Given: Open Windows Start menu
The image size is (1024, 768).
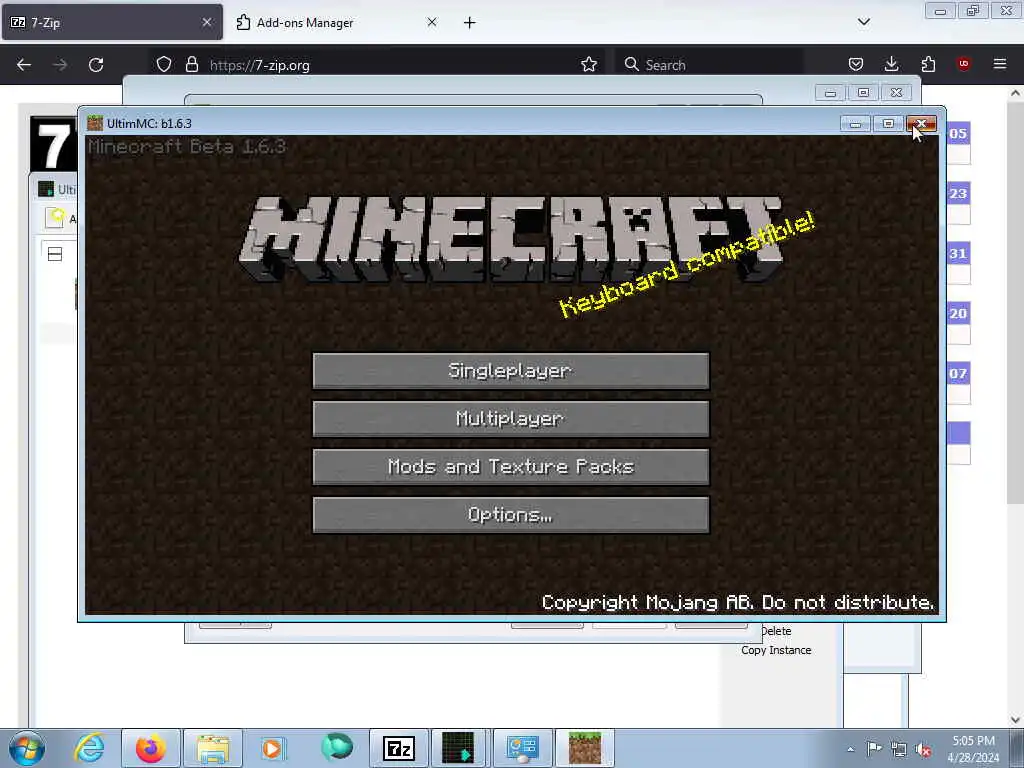Looking at the screenshot, I should coord(27,748).
